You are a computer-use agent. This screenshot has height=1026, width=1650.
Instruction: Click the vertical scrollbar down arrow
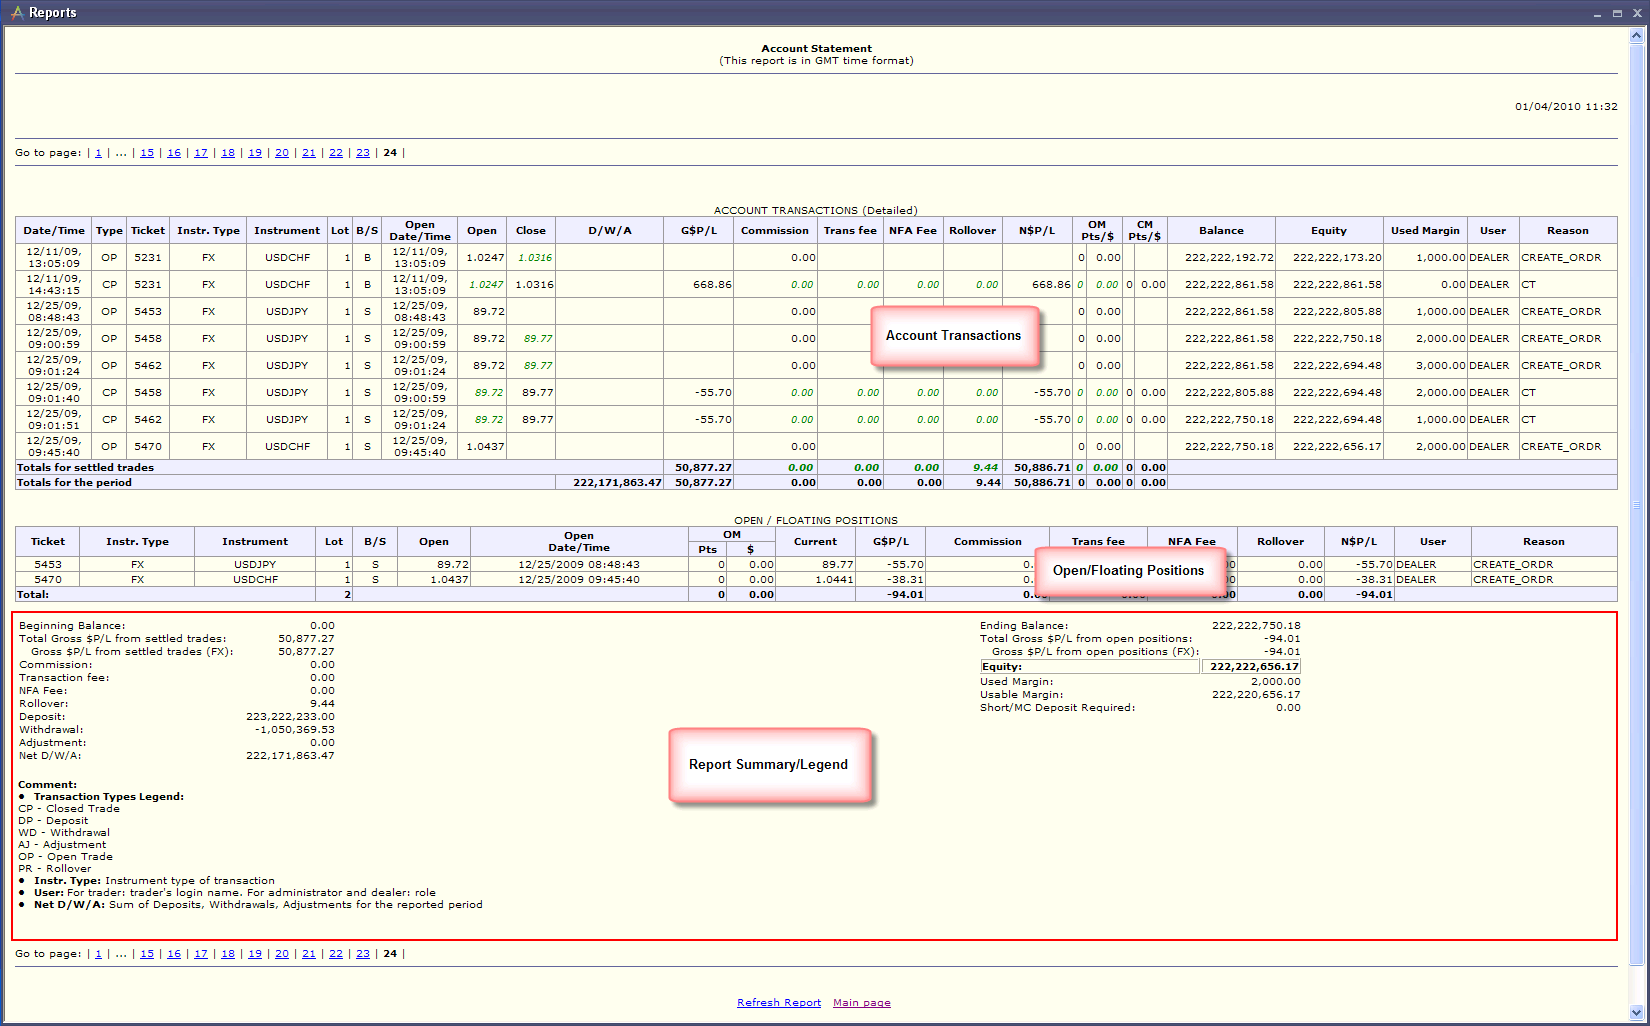pyautogui.click(x=1637, y=1011)
